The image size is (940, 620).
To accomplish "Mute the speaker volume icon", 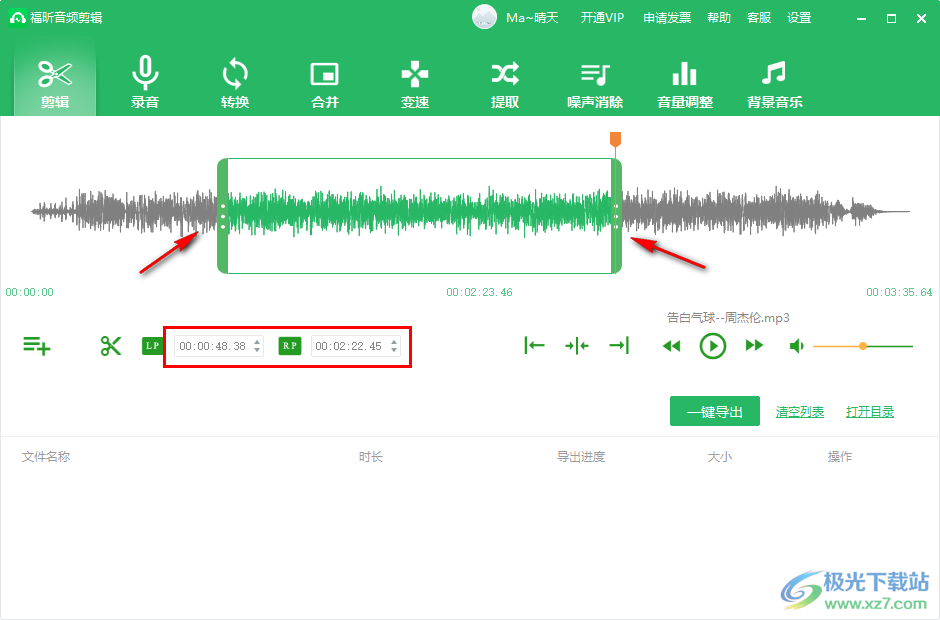I will click(797, 346).
